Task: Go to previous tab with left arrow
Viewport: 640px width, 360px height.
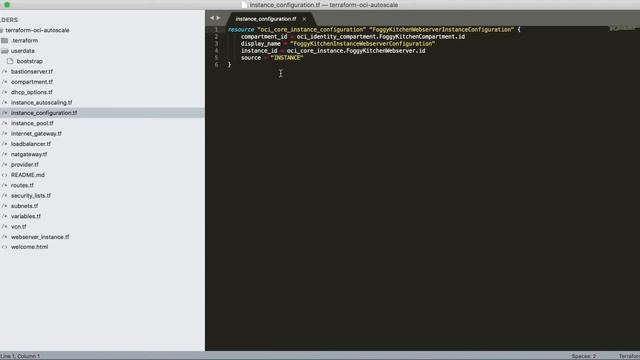Action: tap(212, 18)
